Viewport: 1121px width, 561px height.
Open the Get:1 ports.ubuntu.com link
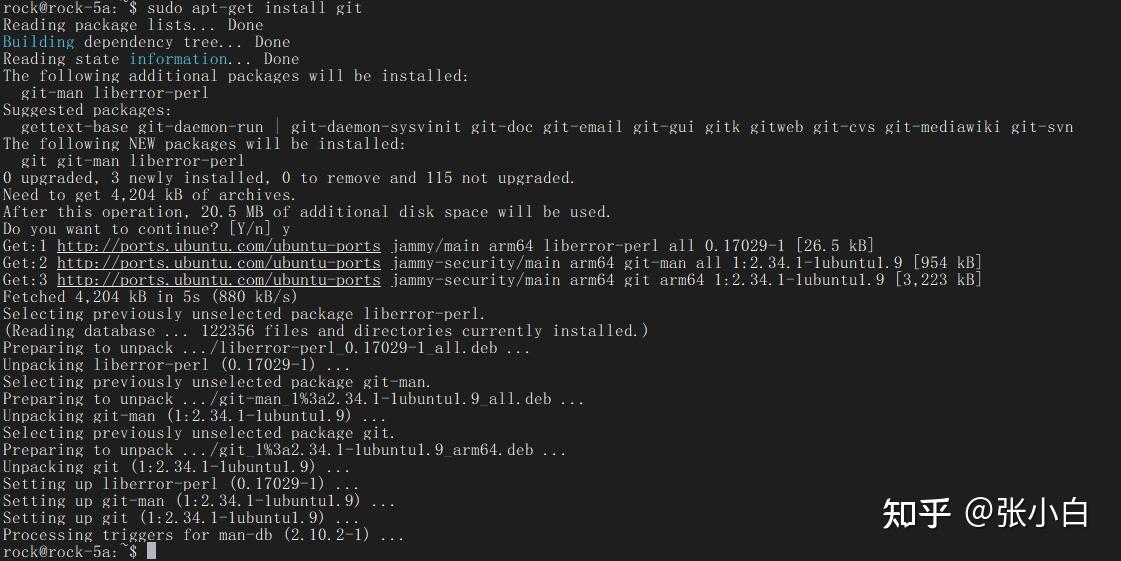pyautogui.click(x=219, y=246)
